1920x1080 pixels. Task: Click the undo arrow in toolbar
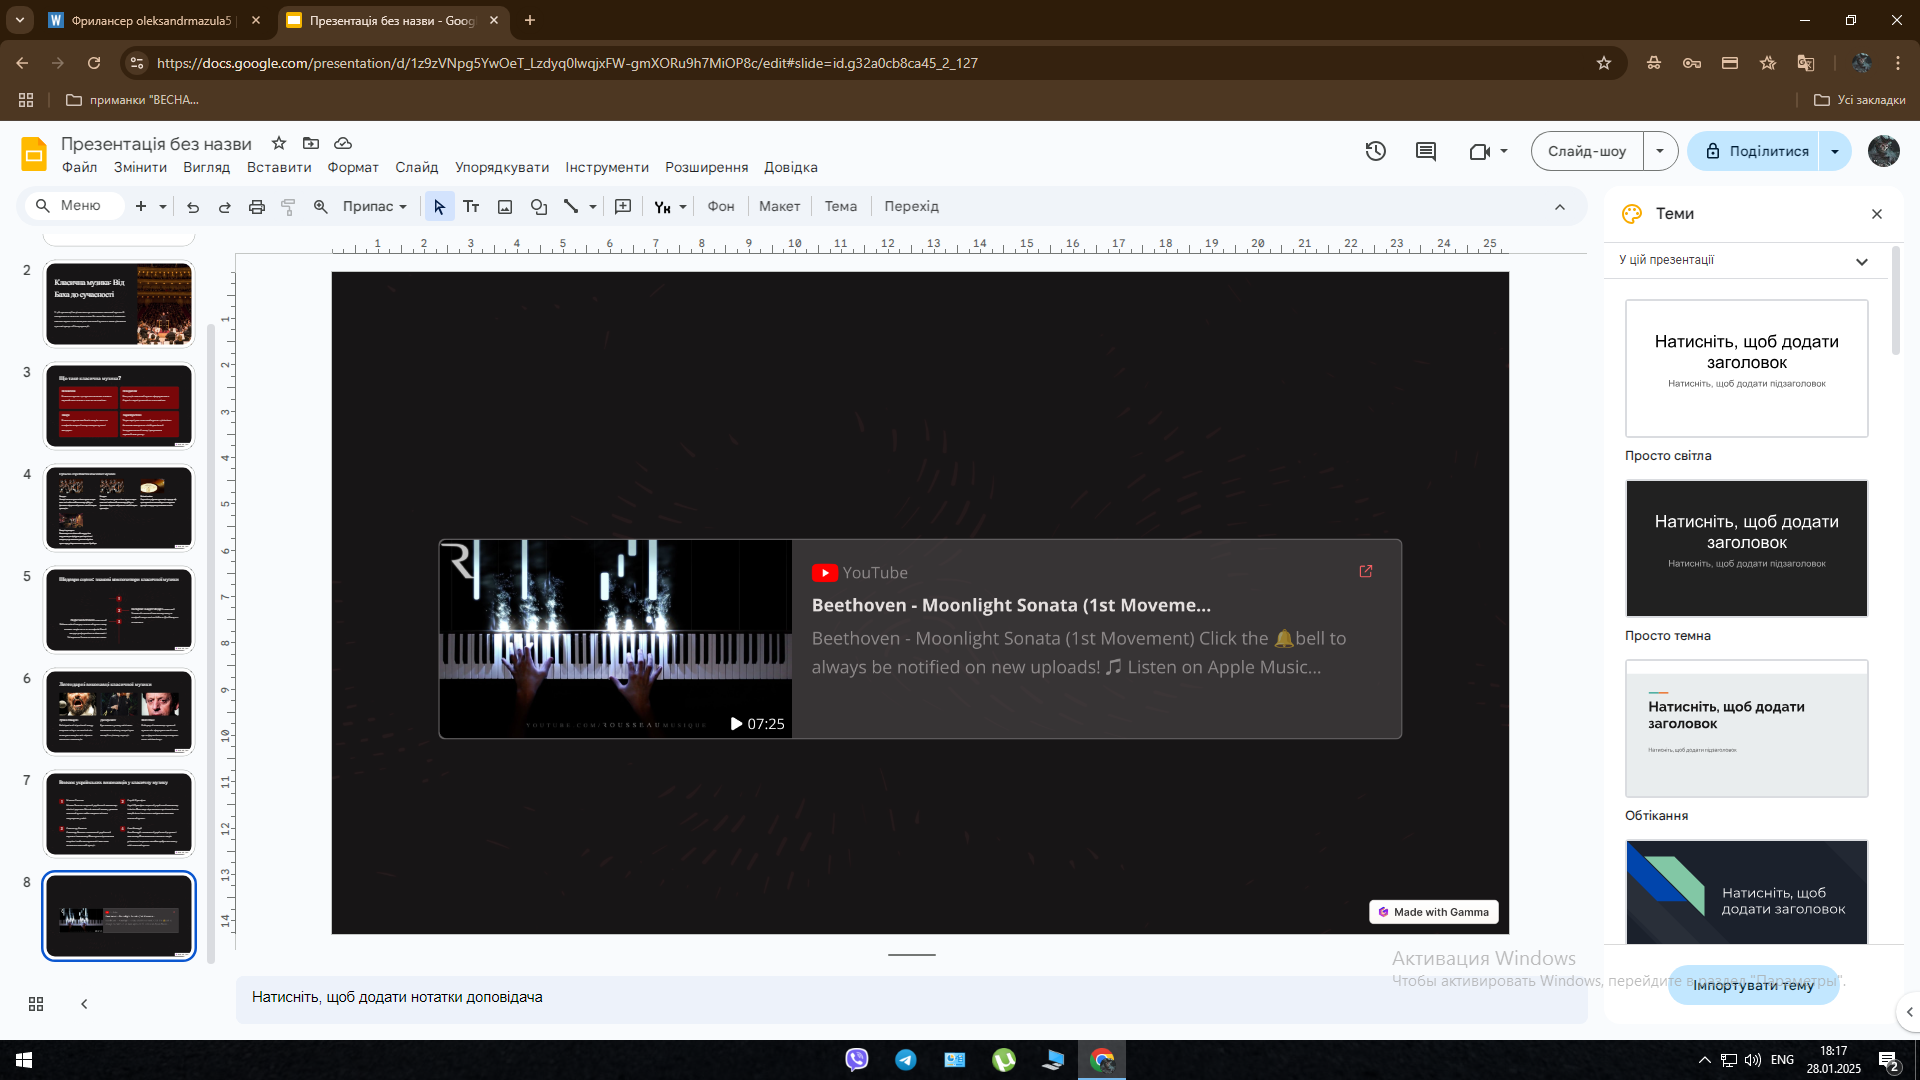pyautogui.click(x=193, y=207)
